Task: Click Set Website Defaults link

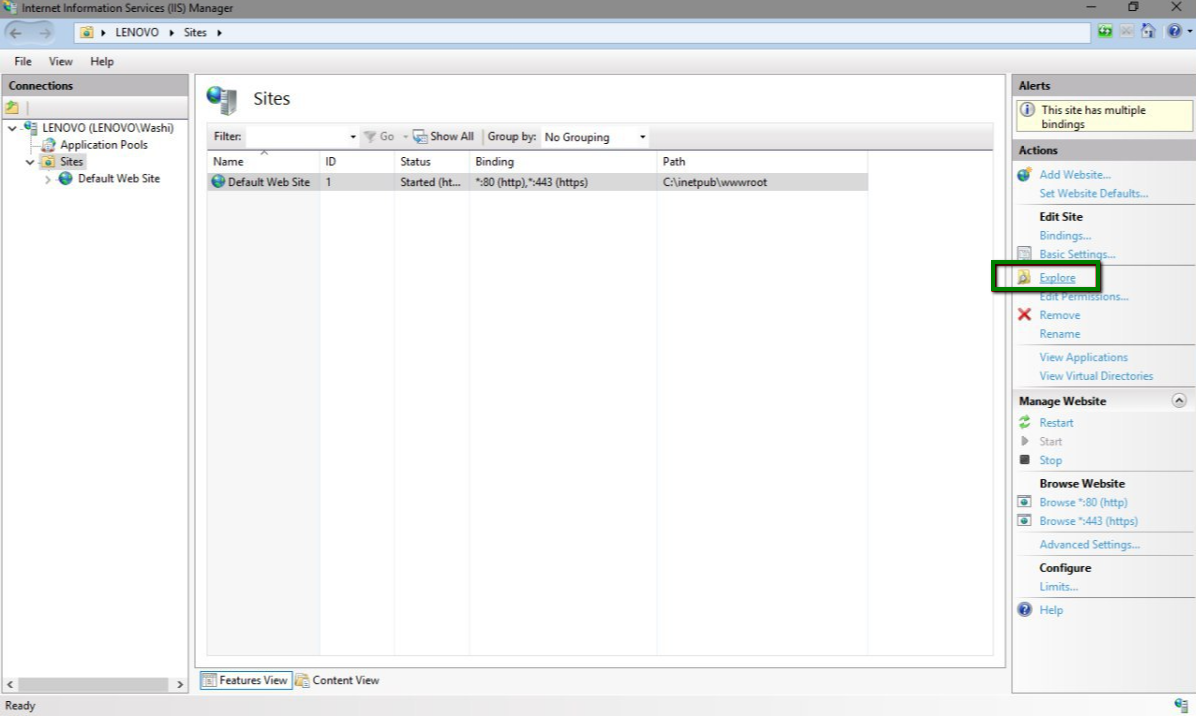Action: click(1093, 194)
